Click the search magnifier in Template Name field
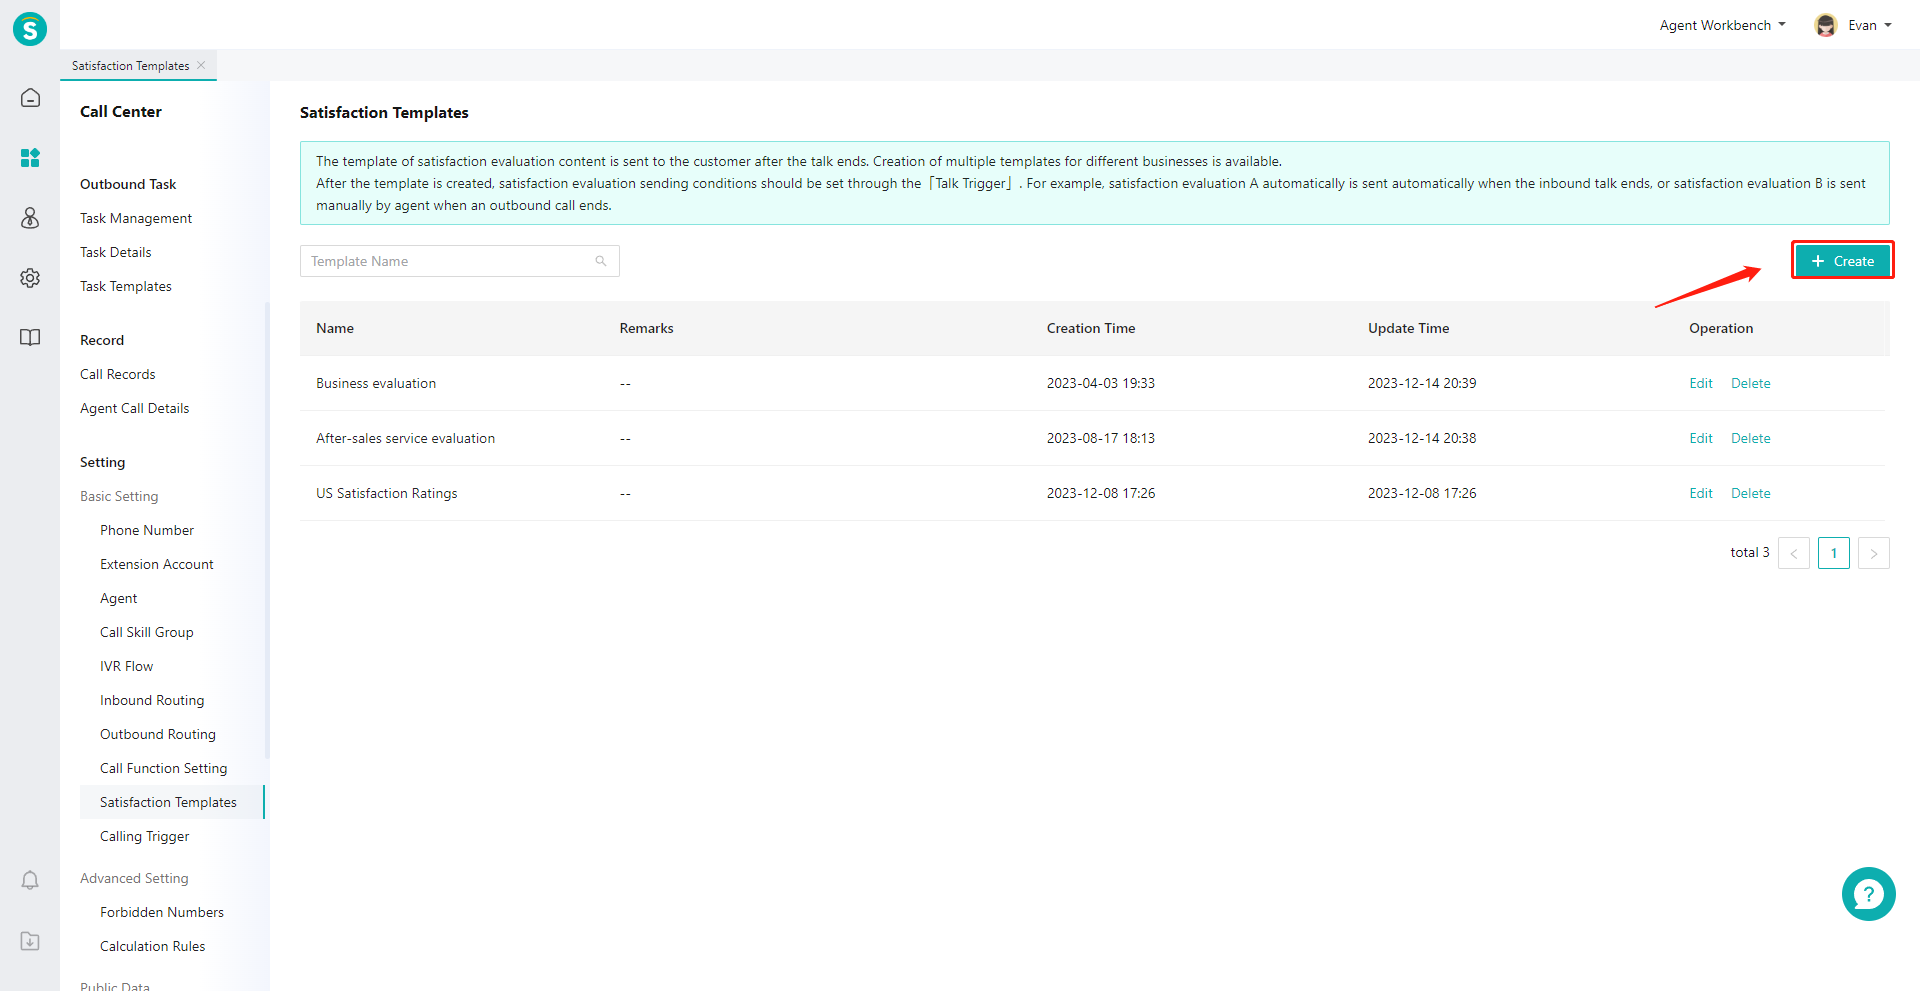 tap(601, 261)
